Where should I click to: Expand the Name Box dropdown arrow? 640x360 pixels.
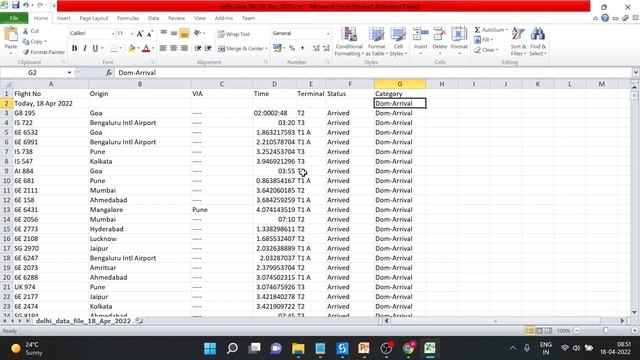pyautogui.click(x=69, y=73)
